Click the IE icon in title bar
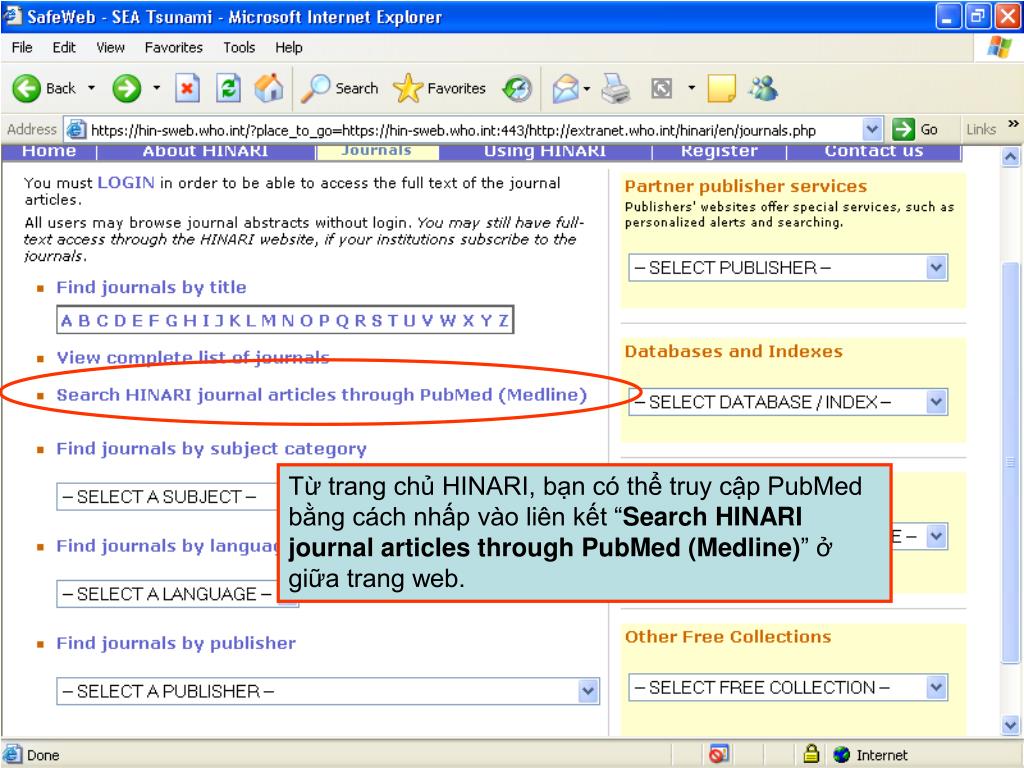This screenshot has height=768, width=1024. pos(12,16)
